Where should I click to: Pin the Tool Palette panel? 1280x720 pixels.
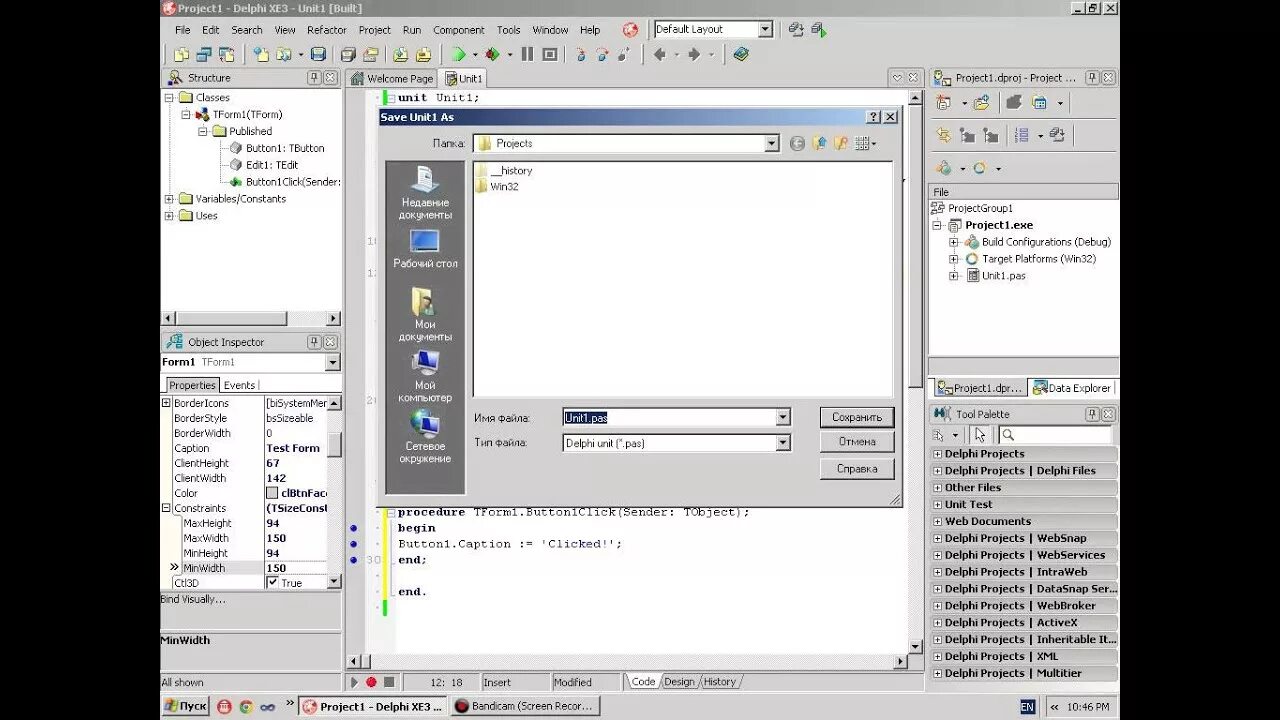(1092, 414)
